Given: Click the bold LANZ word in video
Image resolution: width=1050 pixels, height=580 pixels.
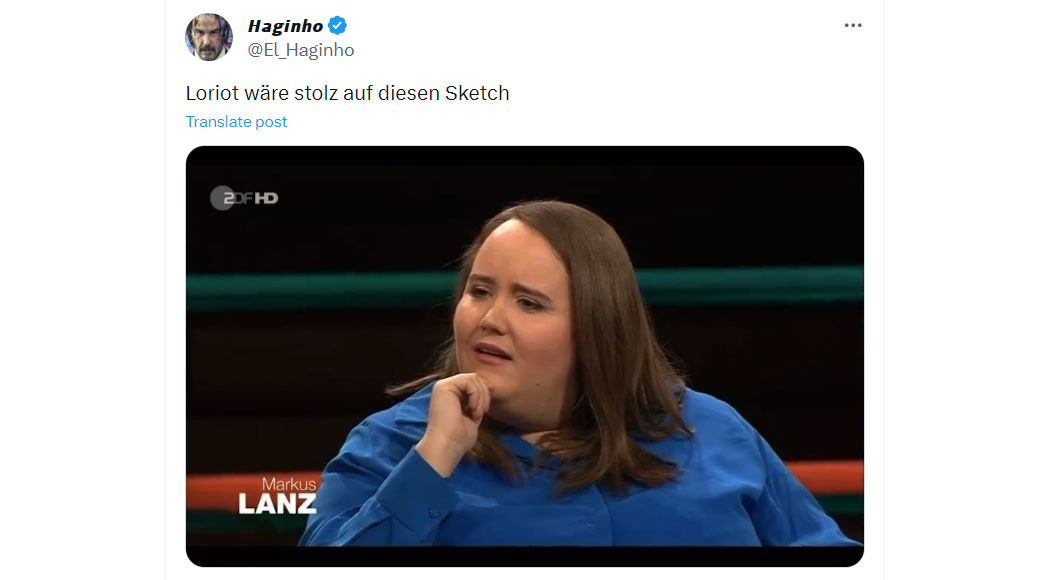Looking at the screenshot, I should pyautogui.click(x=277, y=504).
